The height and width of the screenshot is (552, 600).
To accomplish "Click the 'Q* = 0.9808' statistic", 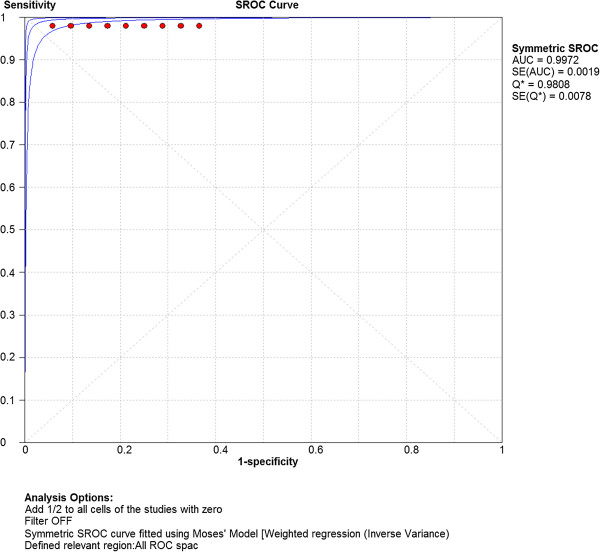I will pos(541,84).
